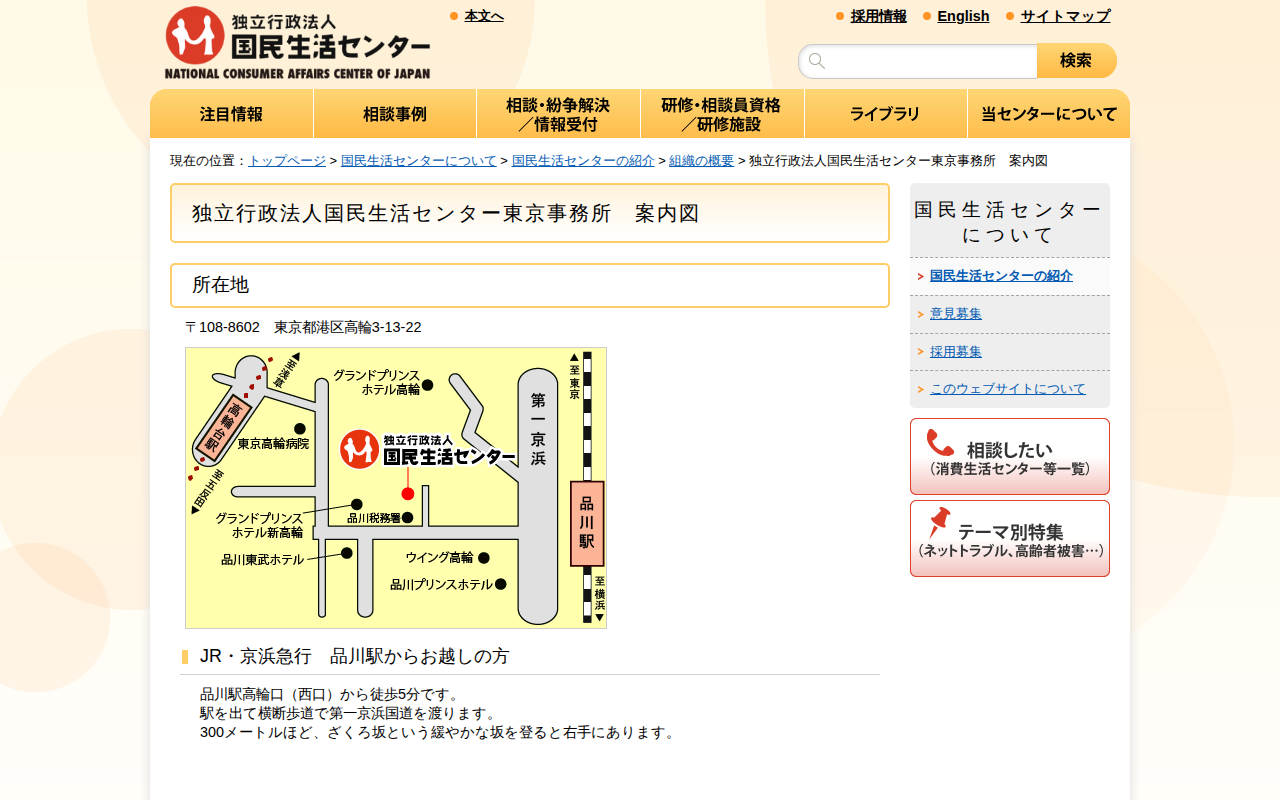Click the 相談したい consultation banner
This screenshot has width=1280, height=800.
1010,456
